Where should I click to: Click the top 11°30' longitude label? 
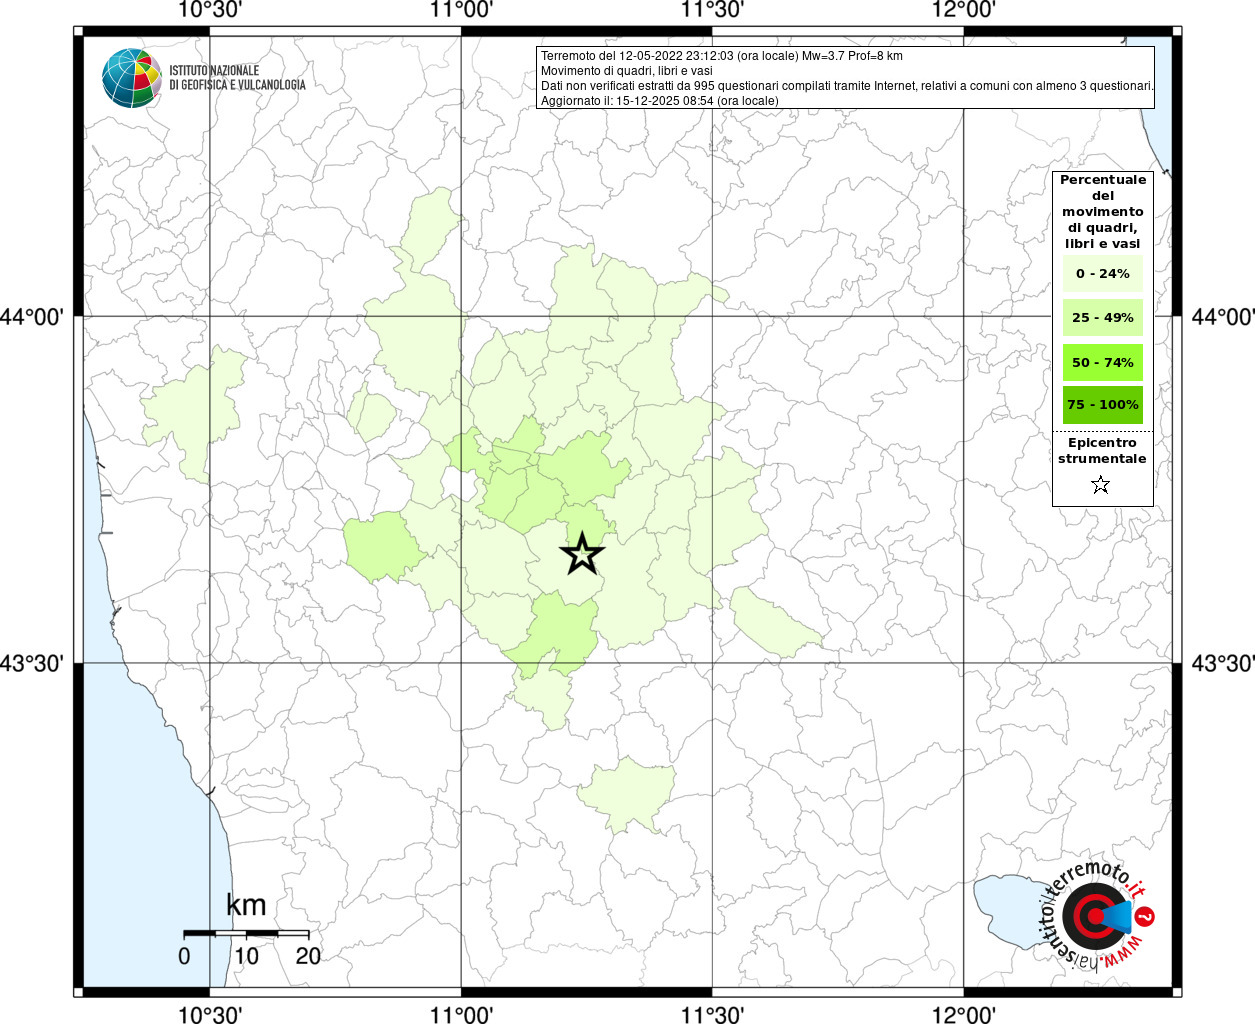pos(712,10)
